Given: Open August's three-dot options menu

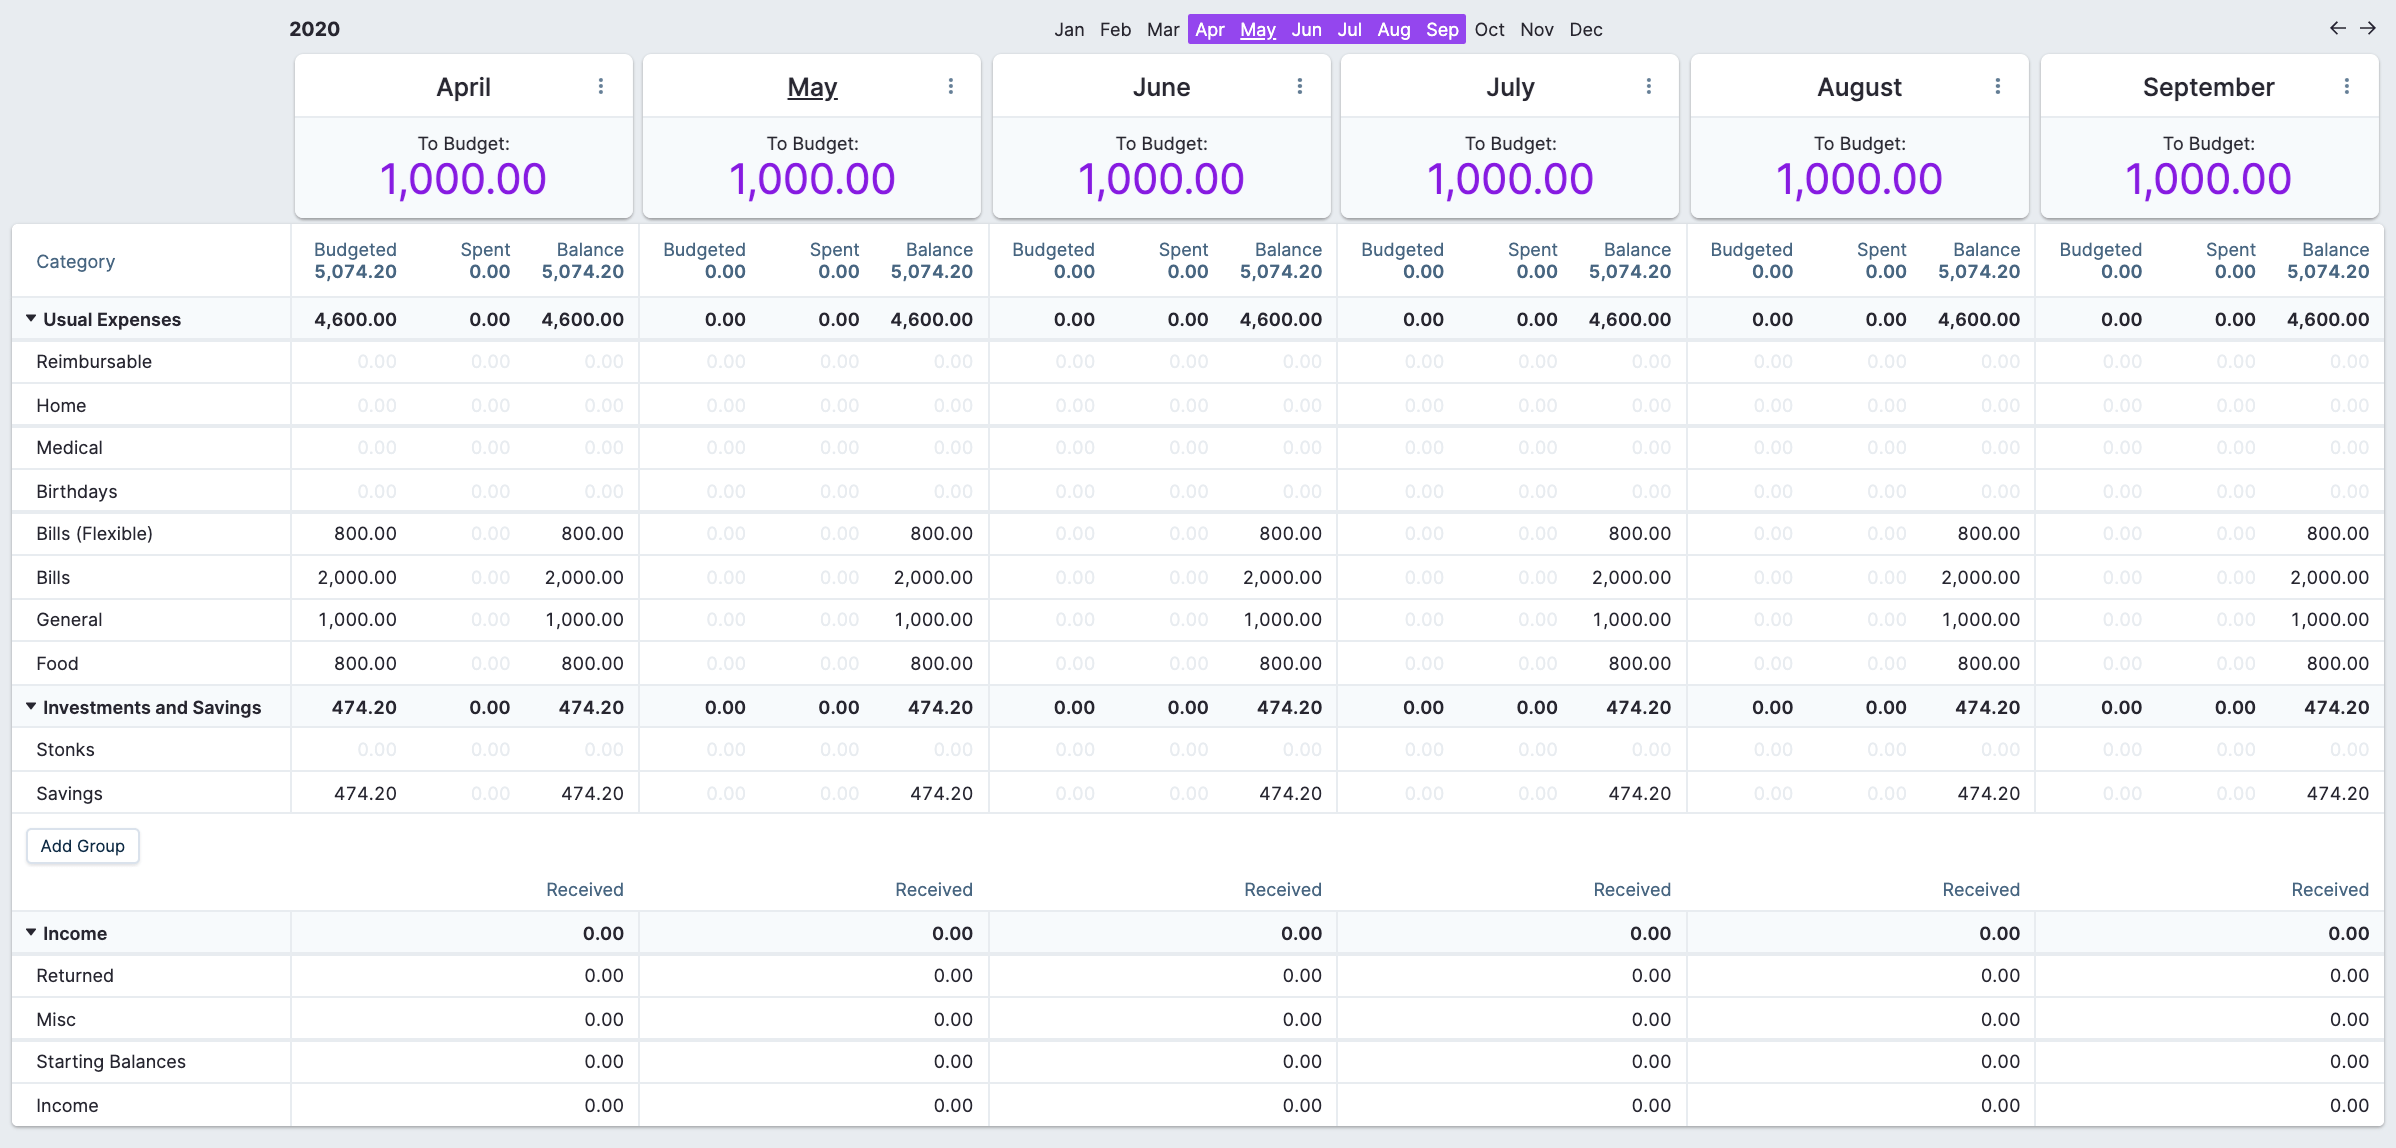Looking at the screenshot, I should click(x=1997, y=87).
